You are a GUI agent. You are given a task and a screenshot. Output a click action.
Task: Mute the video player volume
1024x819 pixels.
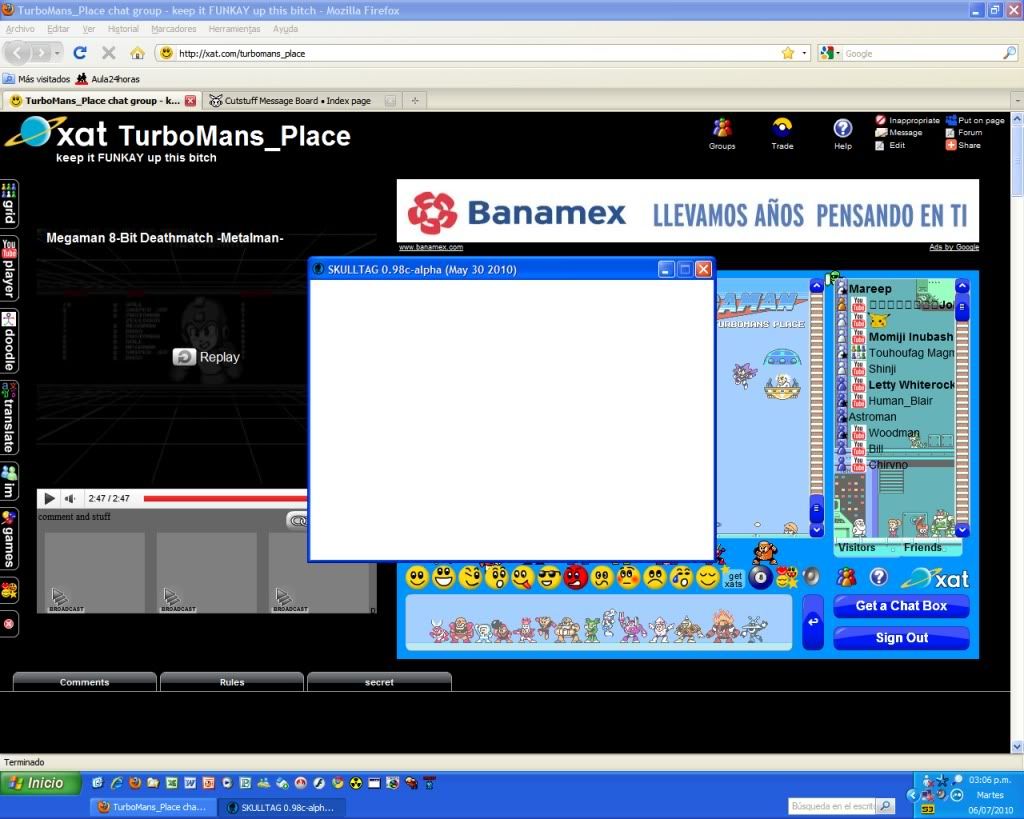[x=70, y=498]
